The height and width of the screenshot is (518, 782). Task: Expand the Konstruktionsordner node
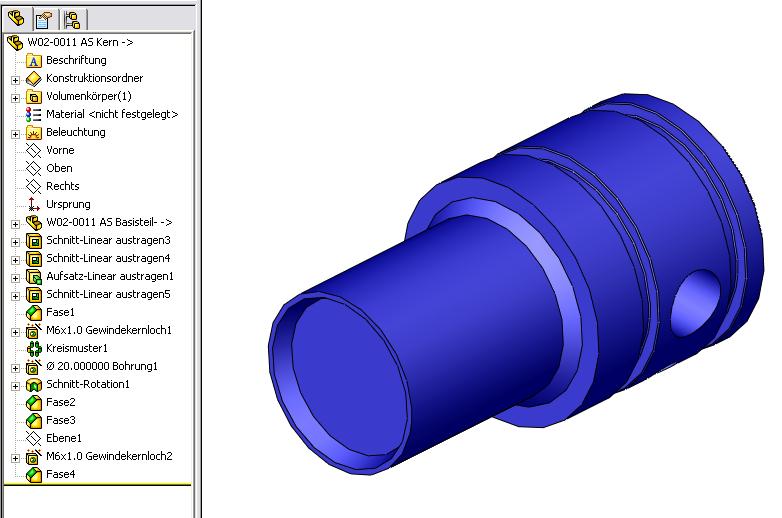pyautogui.click(x=15, y=80)
